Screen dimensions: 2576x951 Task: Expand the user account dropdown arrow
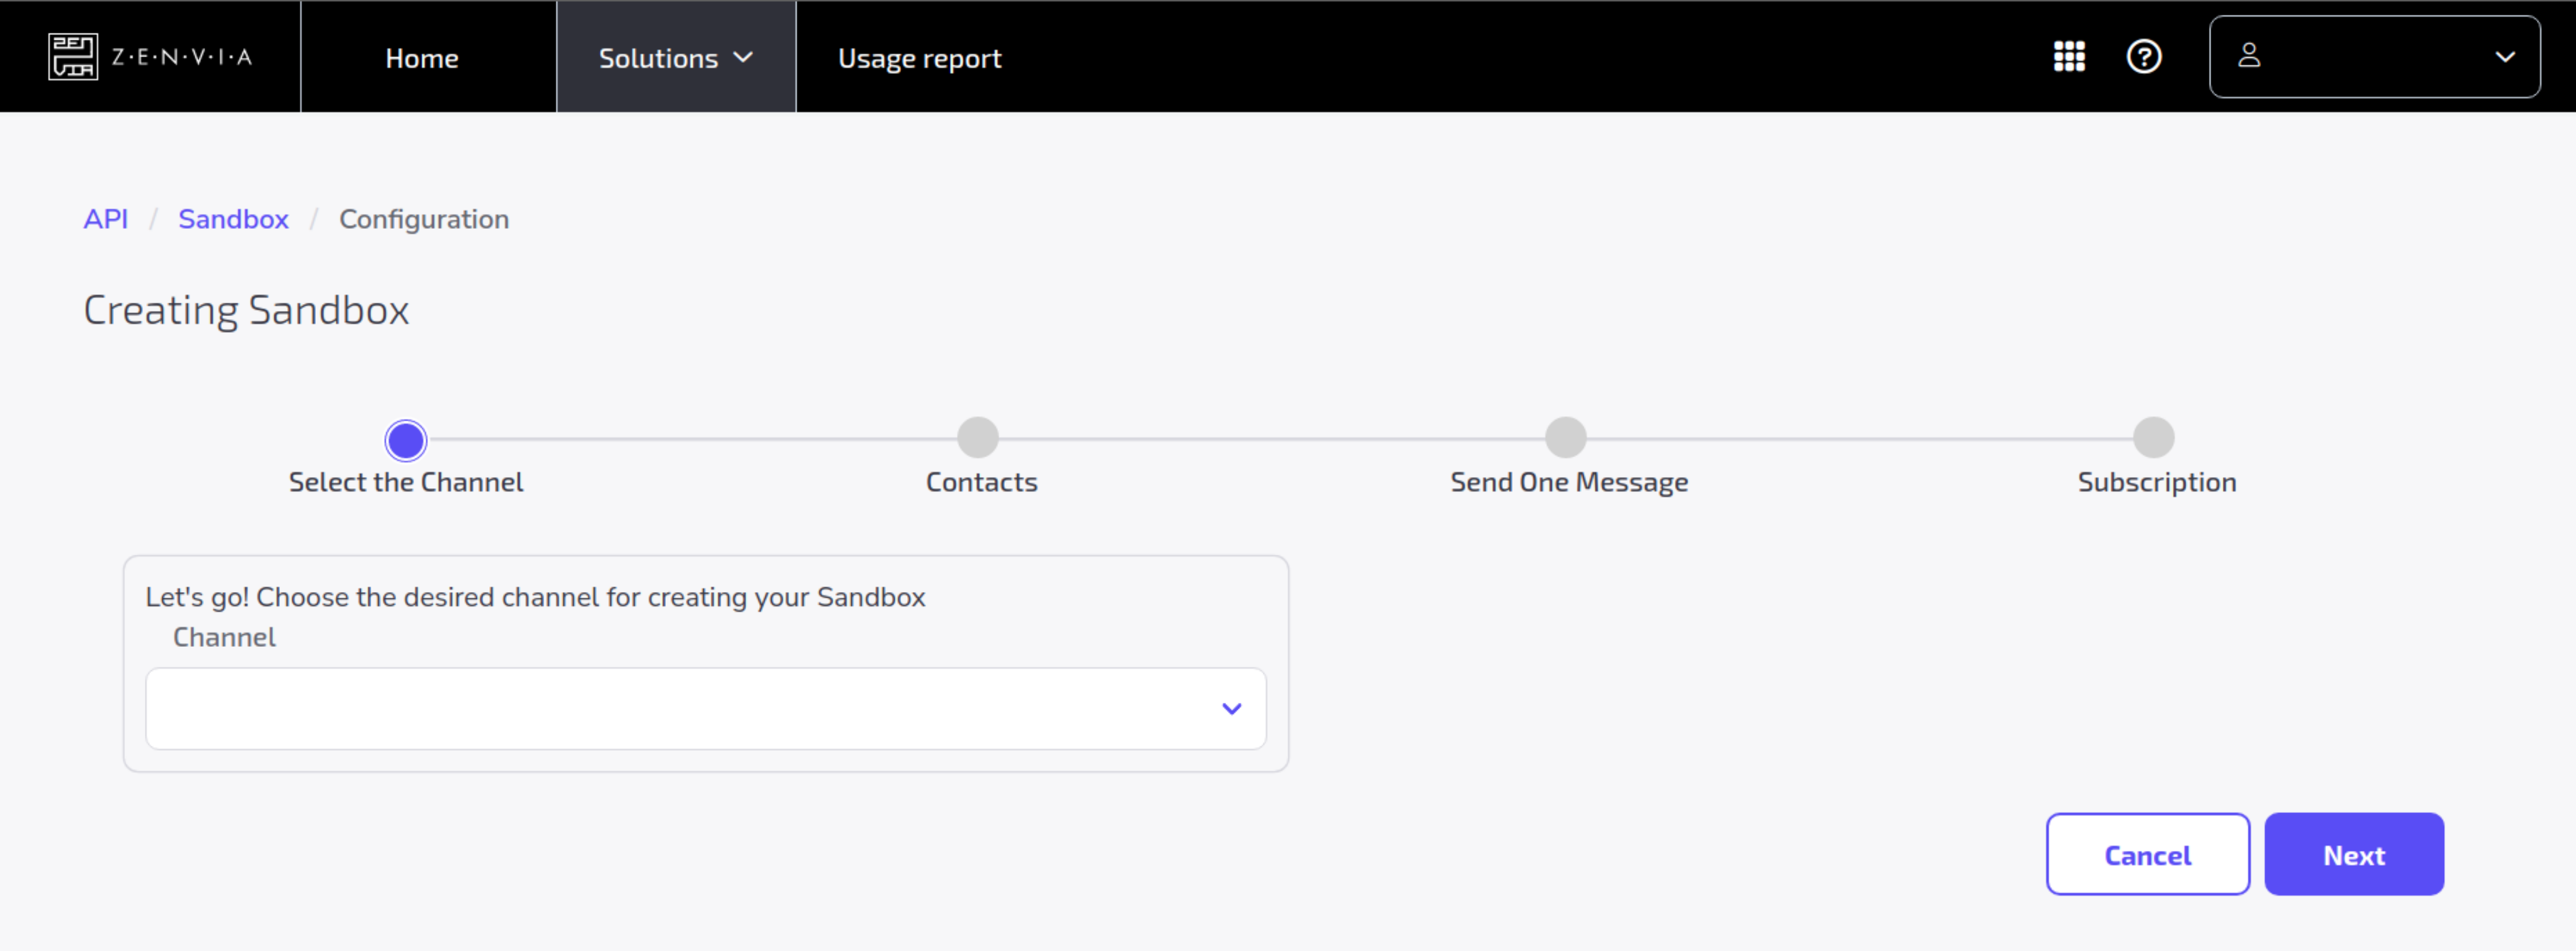[x=2504, y=57]
